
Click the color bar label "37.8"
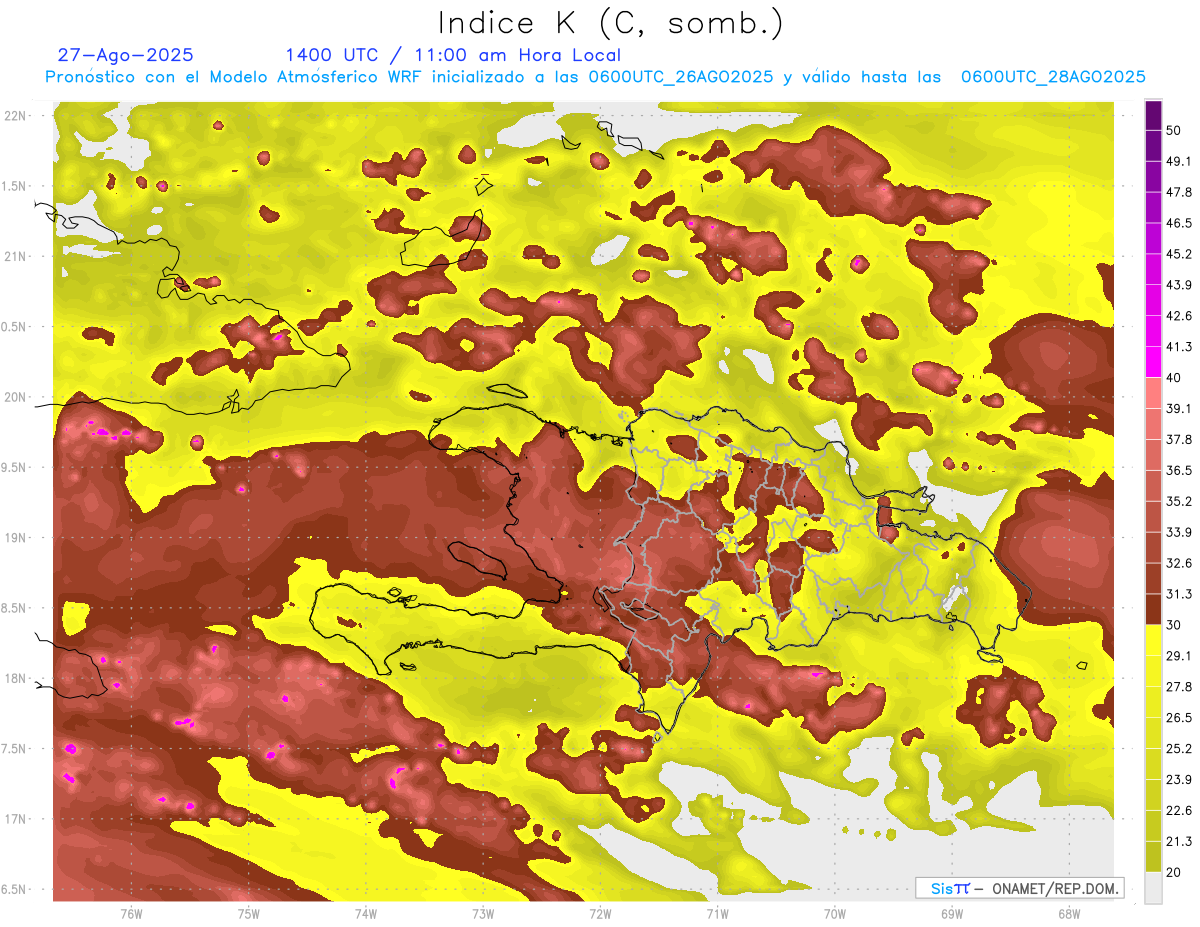(1178, 439)
